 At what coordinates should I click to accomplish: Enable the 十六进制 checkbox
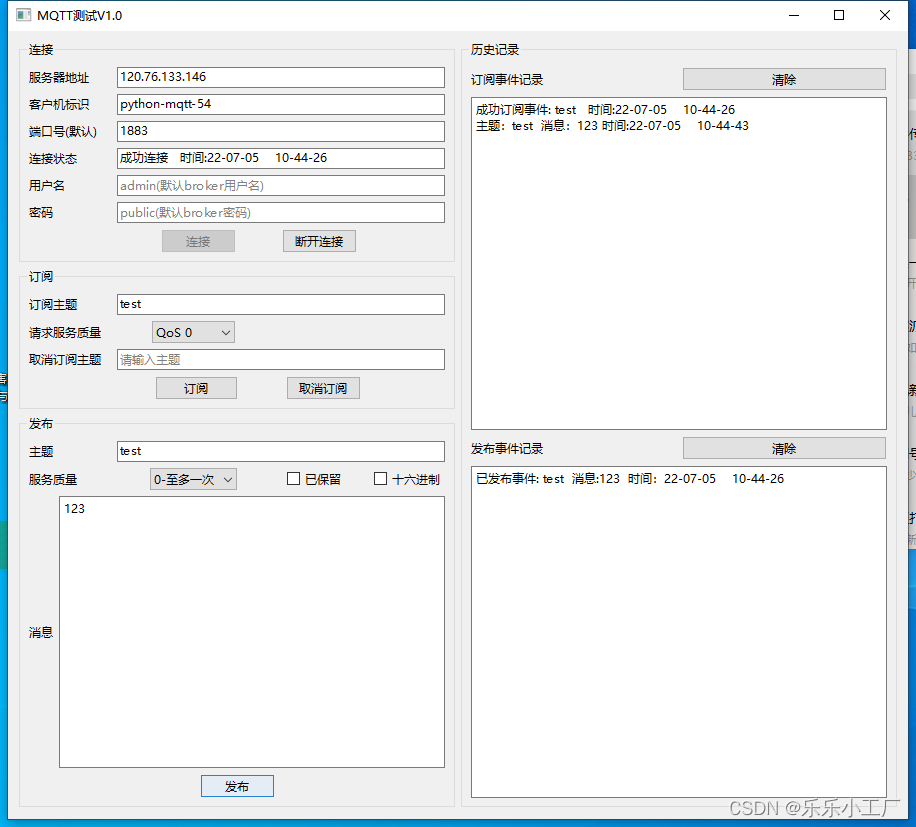click(x=380, y=479)
